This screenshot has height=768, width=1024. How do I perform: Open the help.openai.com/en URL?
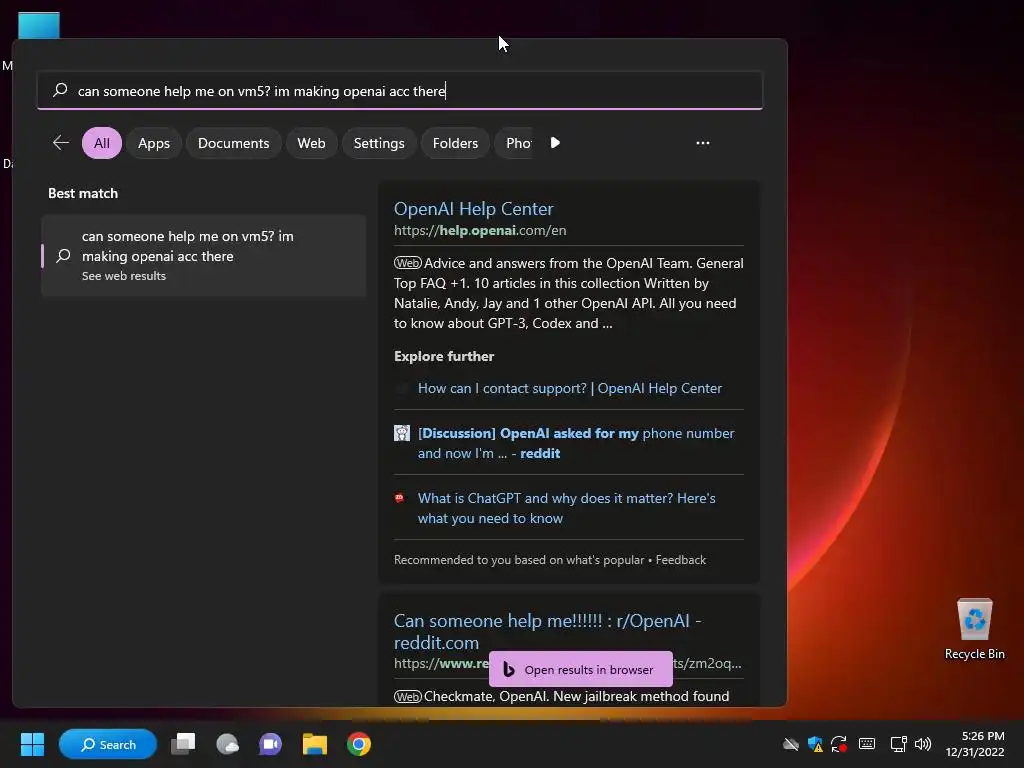[x=480, y=231]
